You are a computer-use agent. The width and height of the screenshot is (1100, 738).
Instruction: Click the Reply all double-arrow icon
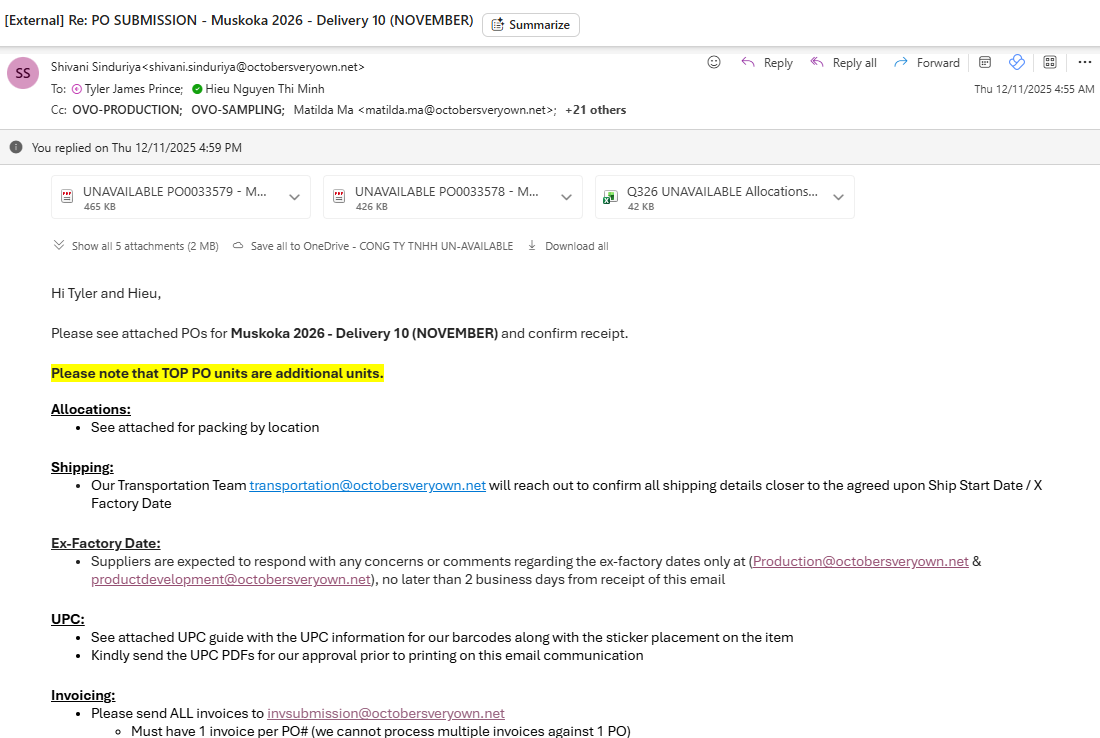(x=817, y=62)
